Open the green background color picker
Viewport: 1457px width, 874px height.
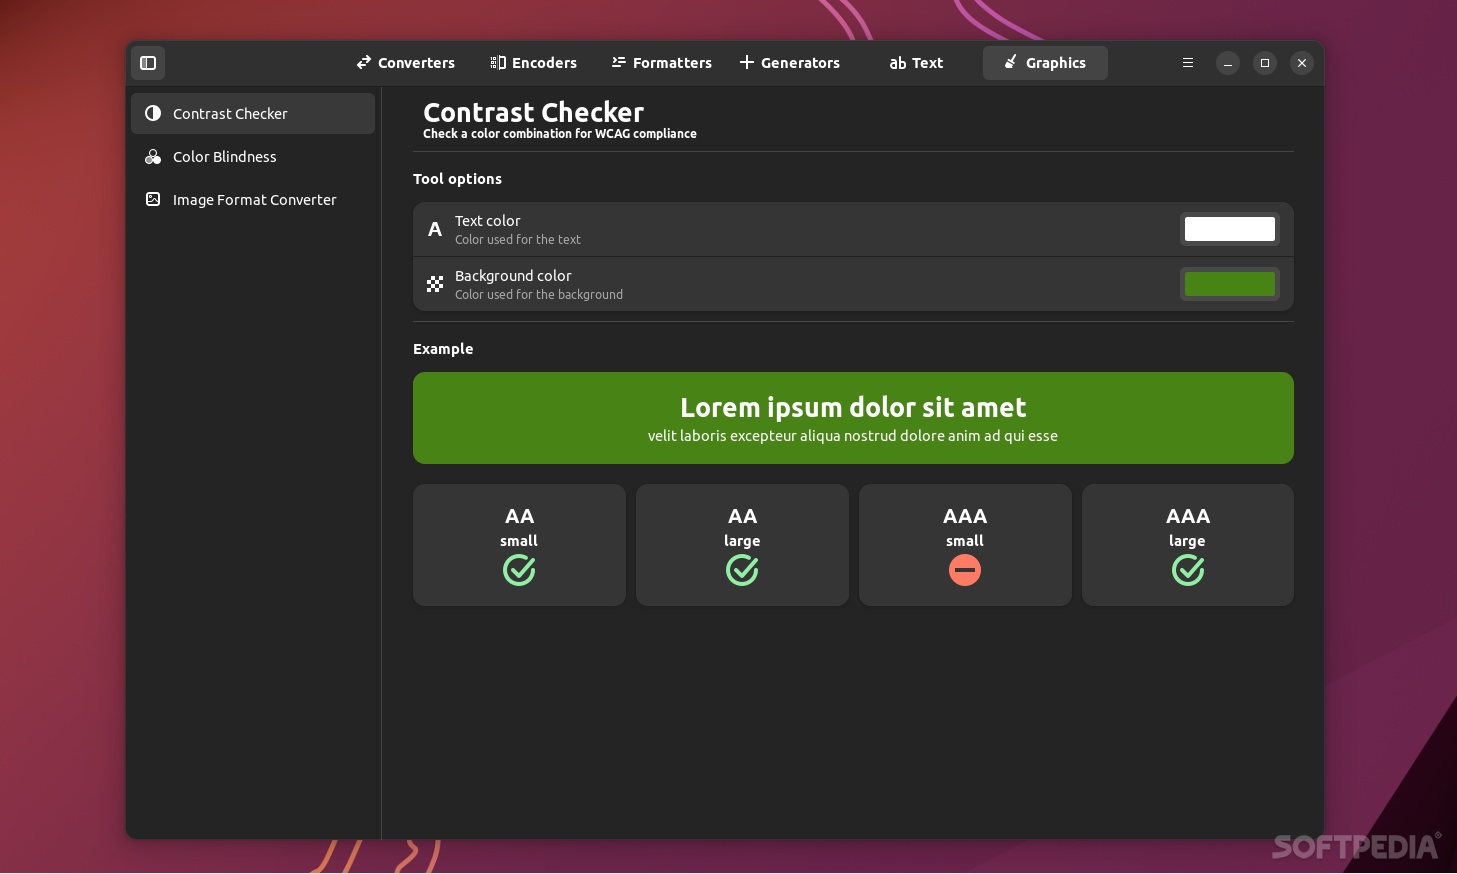coord(1229,284)
